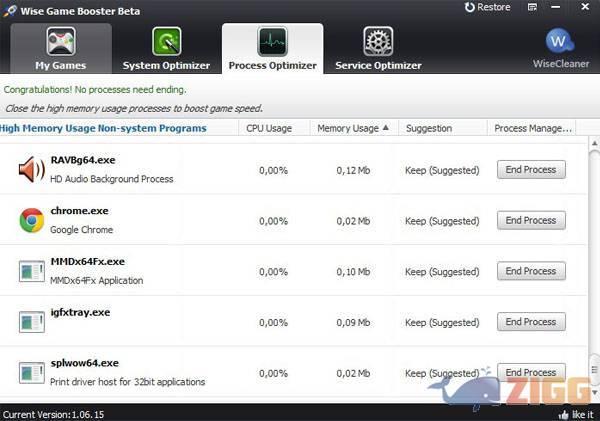Select the MMDx64Fx.exe process icon
The image size is (600, 421).
tap(32, 271)
